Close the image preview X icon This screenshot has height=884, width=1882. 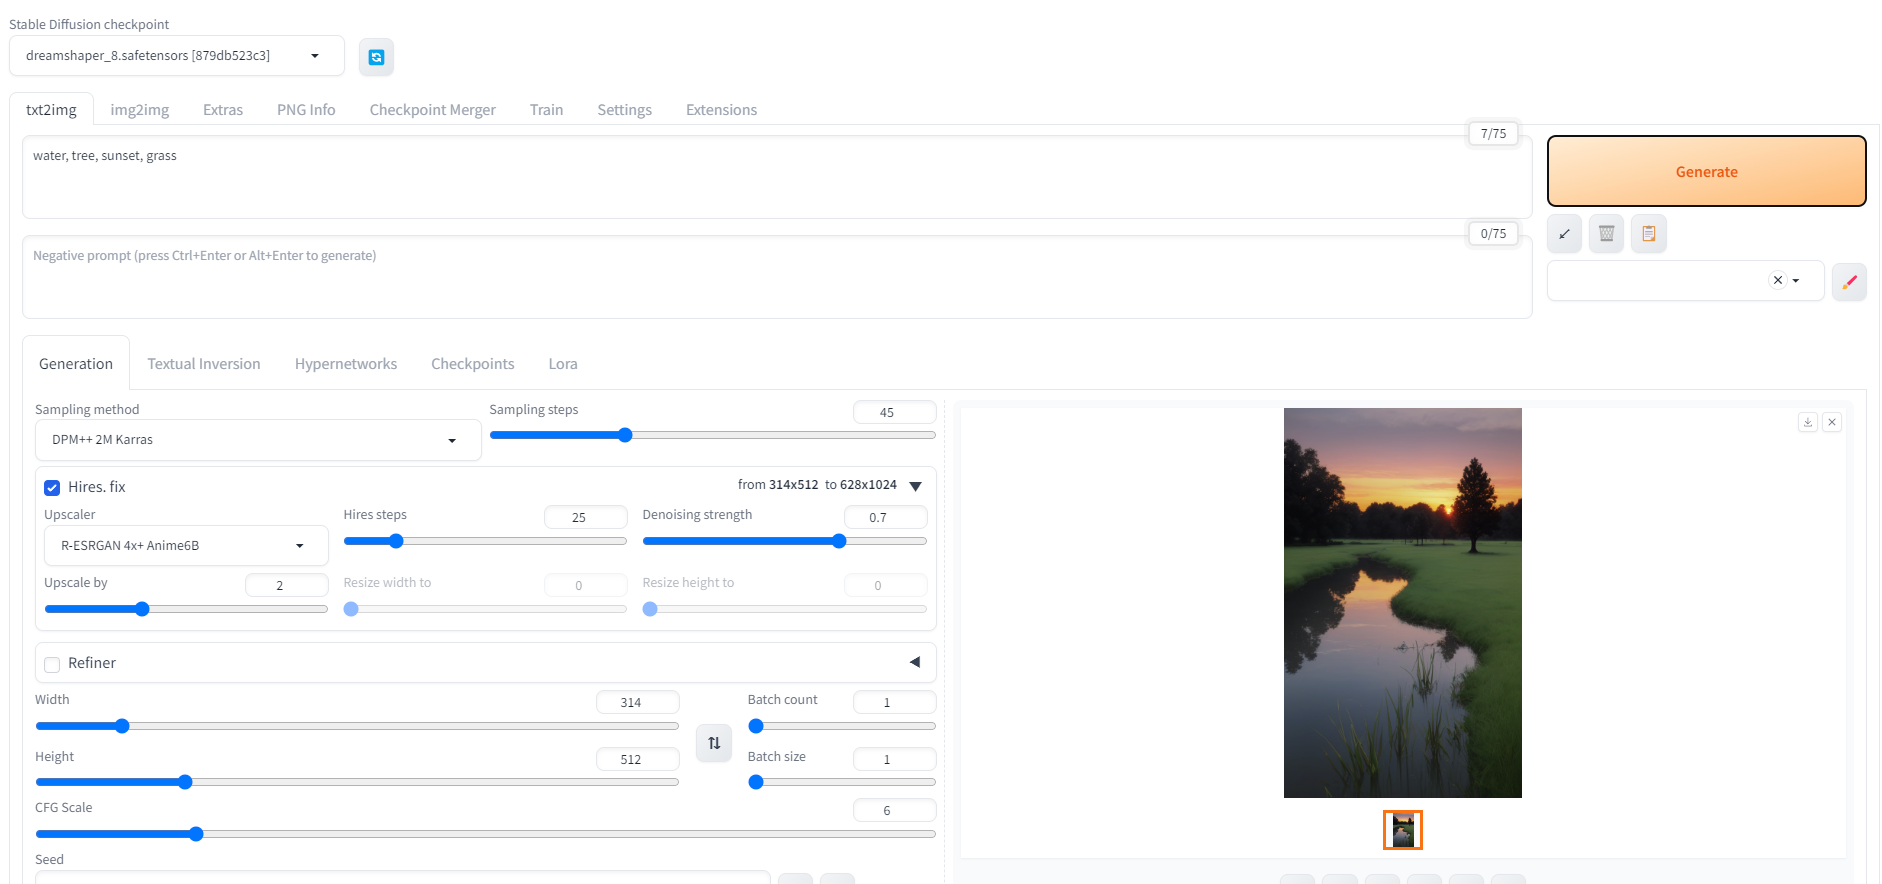[x=1832, y=422]
